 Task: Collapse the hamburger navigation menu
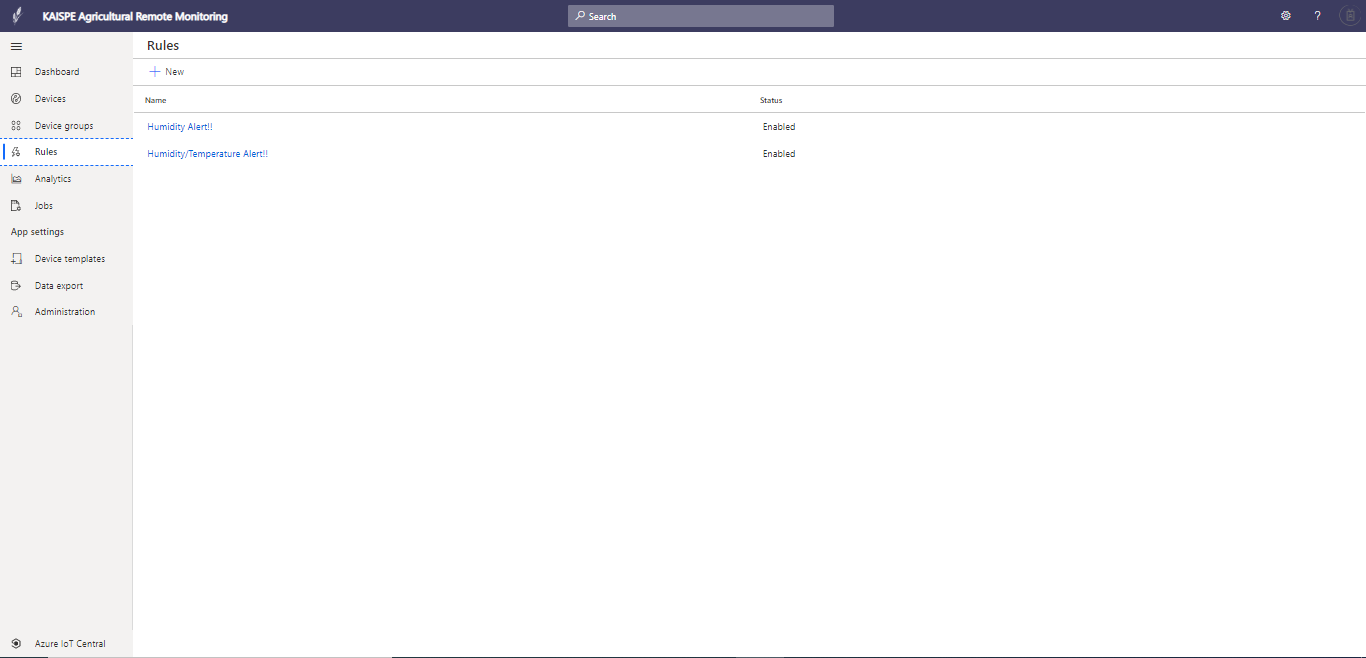(16, 46)
